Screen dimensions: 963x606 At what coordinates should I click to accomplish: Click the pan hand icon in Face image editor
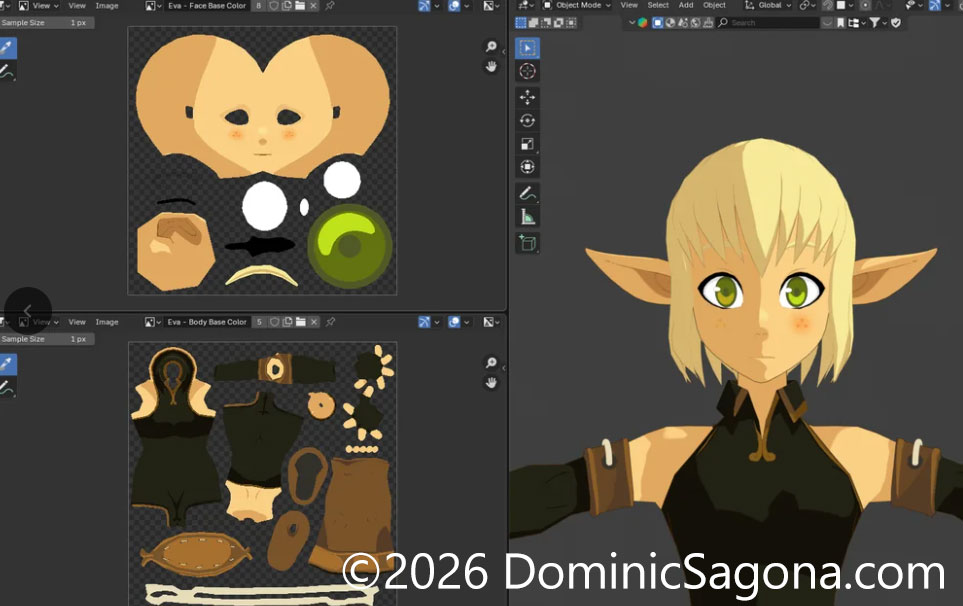(491, 66)
